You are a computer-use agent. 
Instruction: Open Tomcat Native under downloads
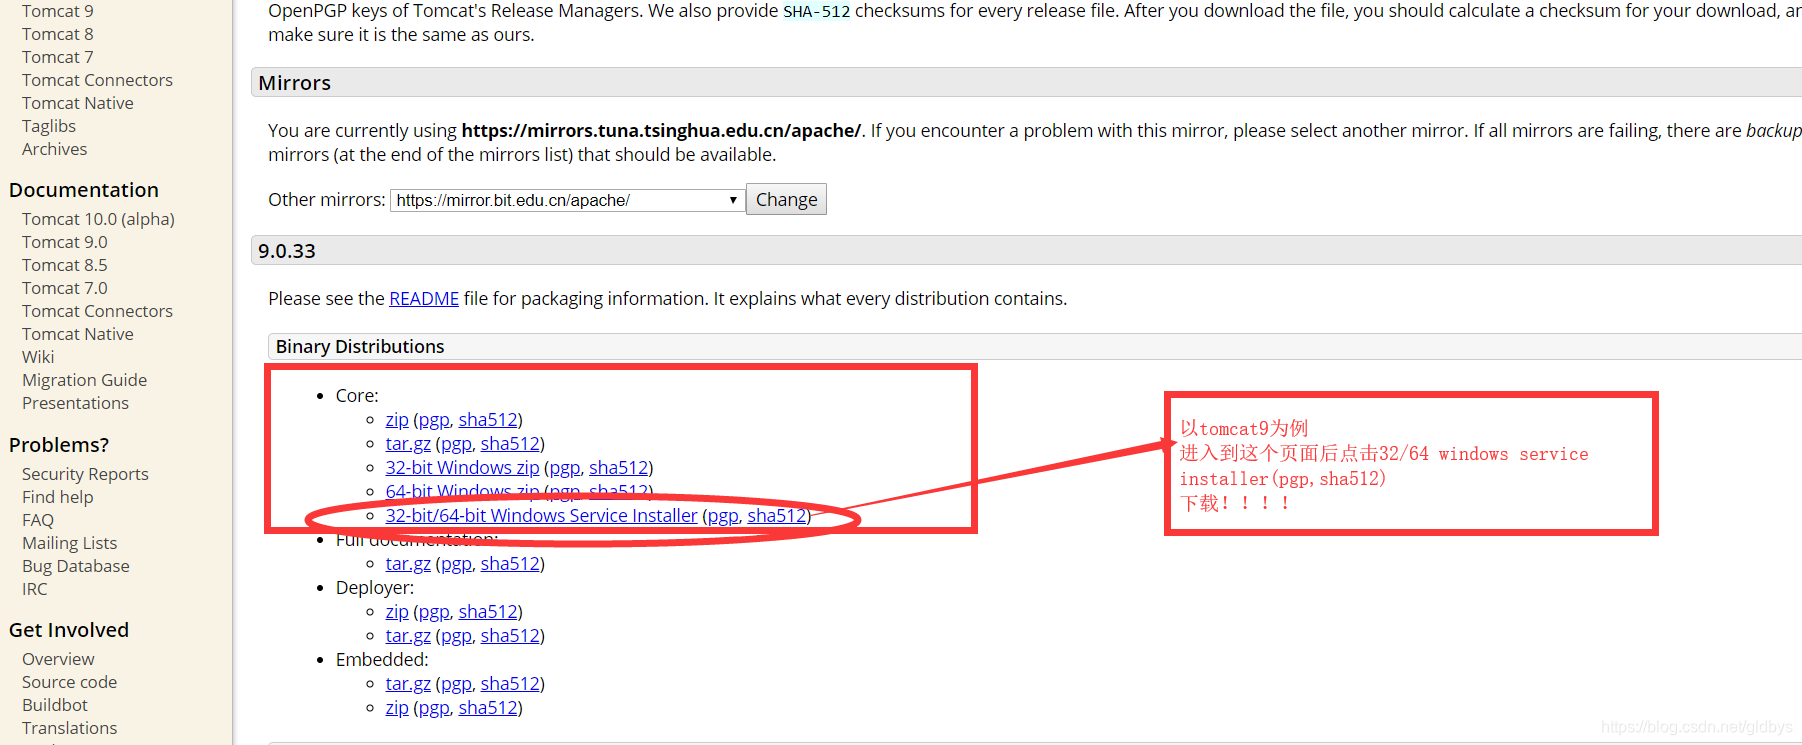pos(78,103)
